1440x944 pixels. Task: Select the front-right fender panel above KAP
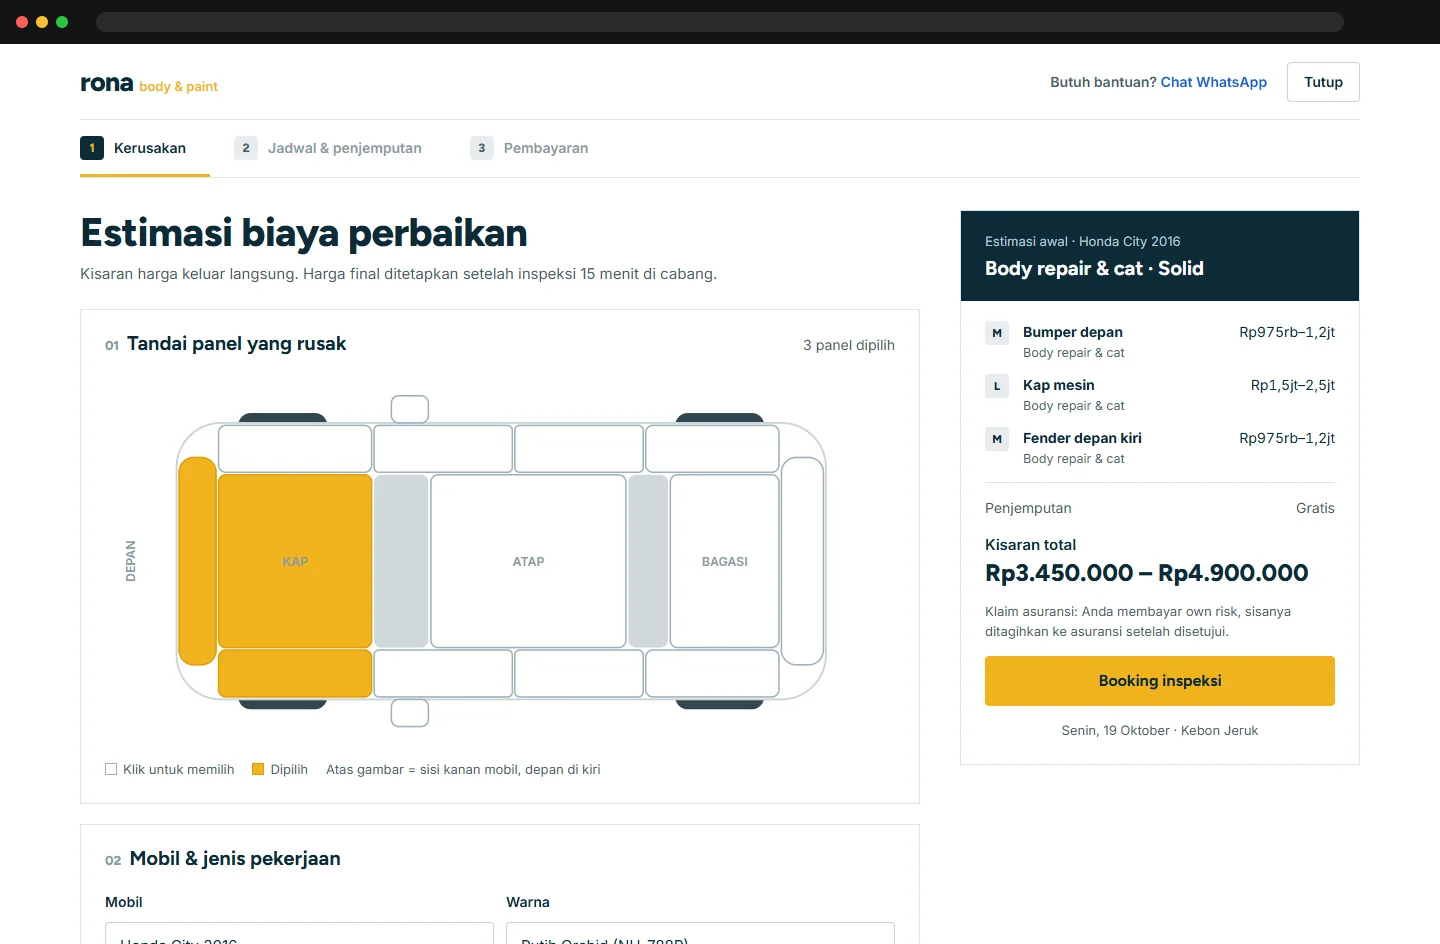[295, 449]
